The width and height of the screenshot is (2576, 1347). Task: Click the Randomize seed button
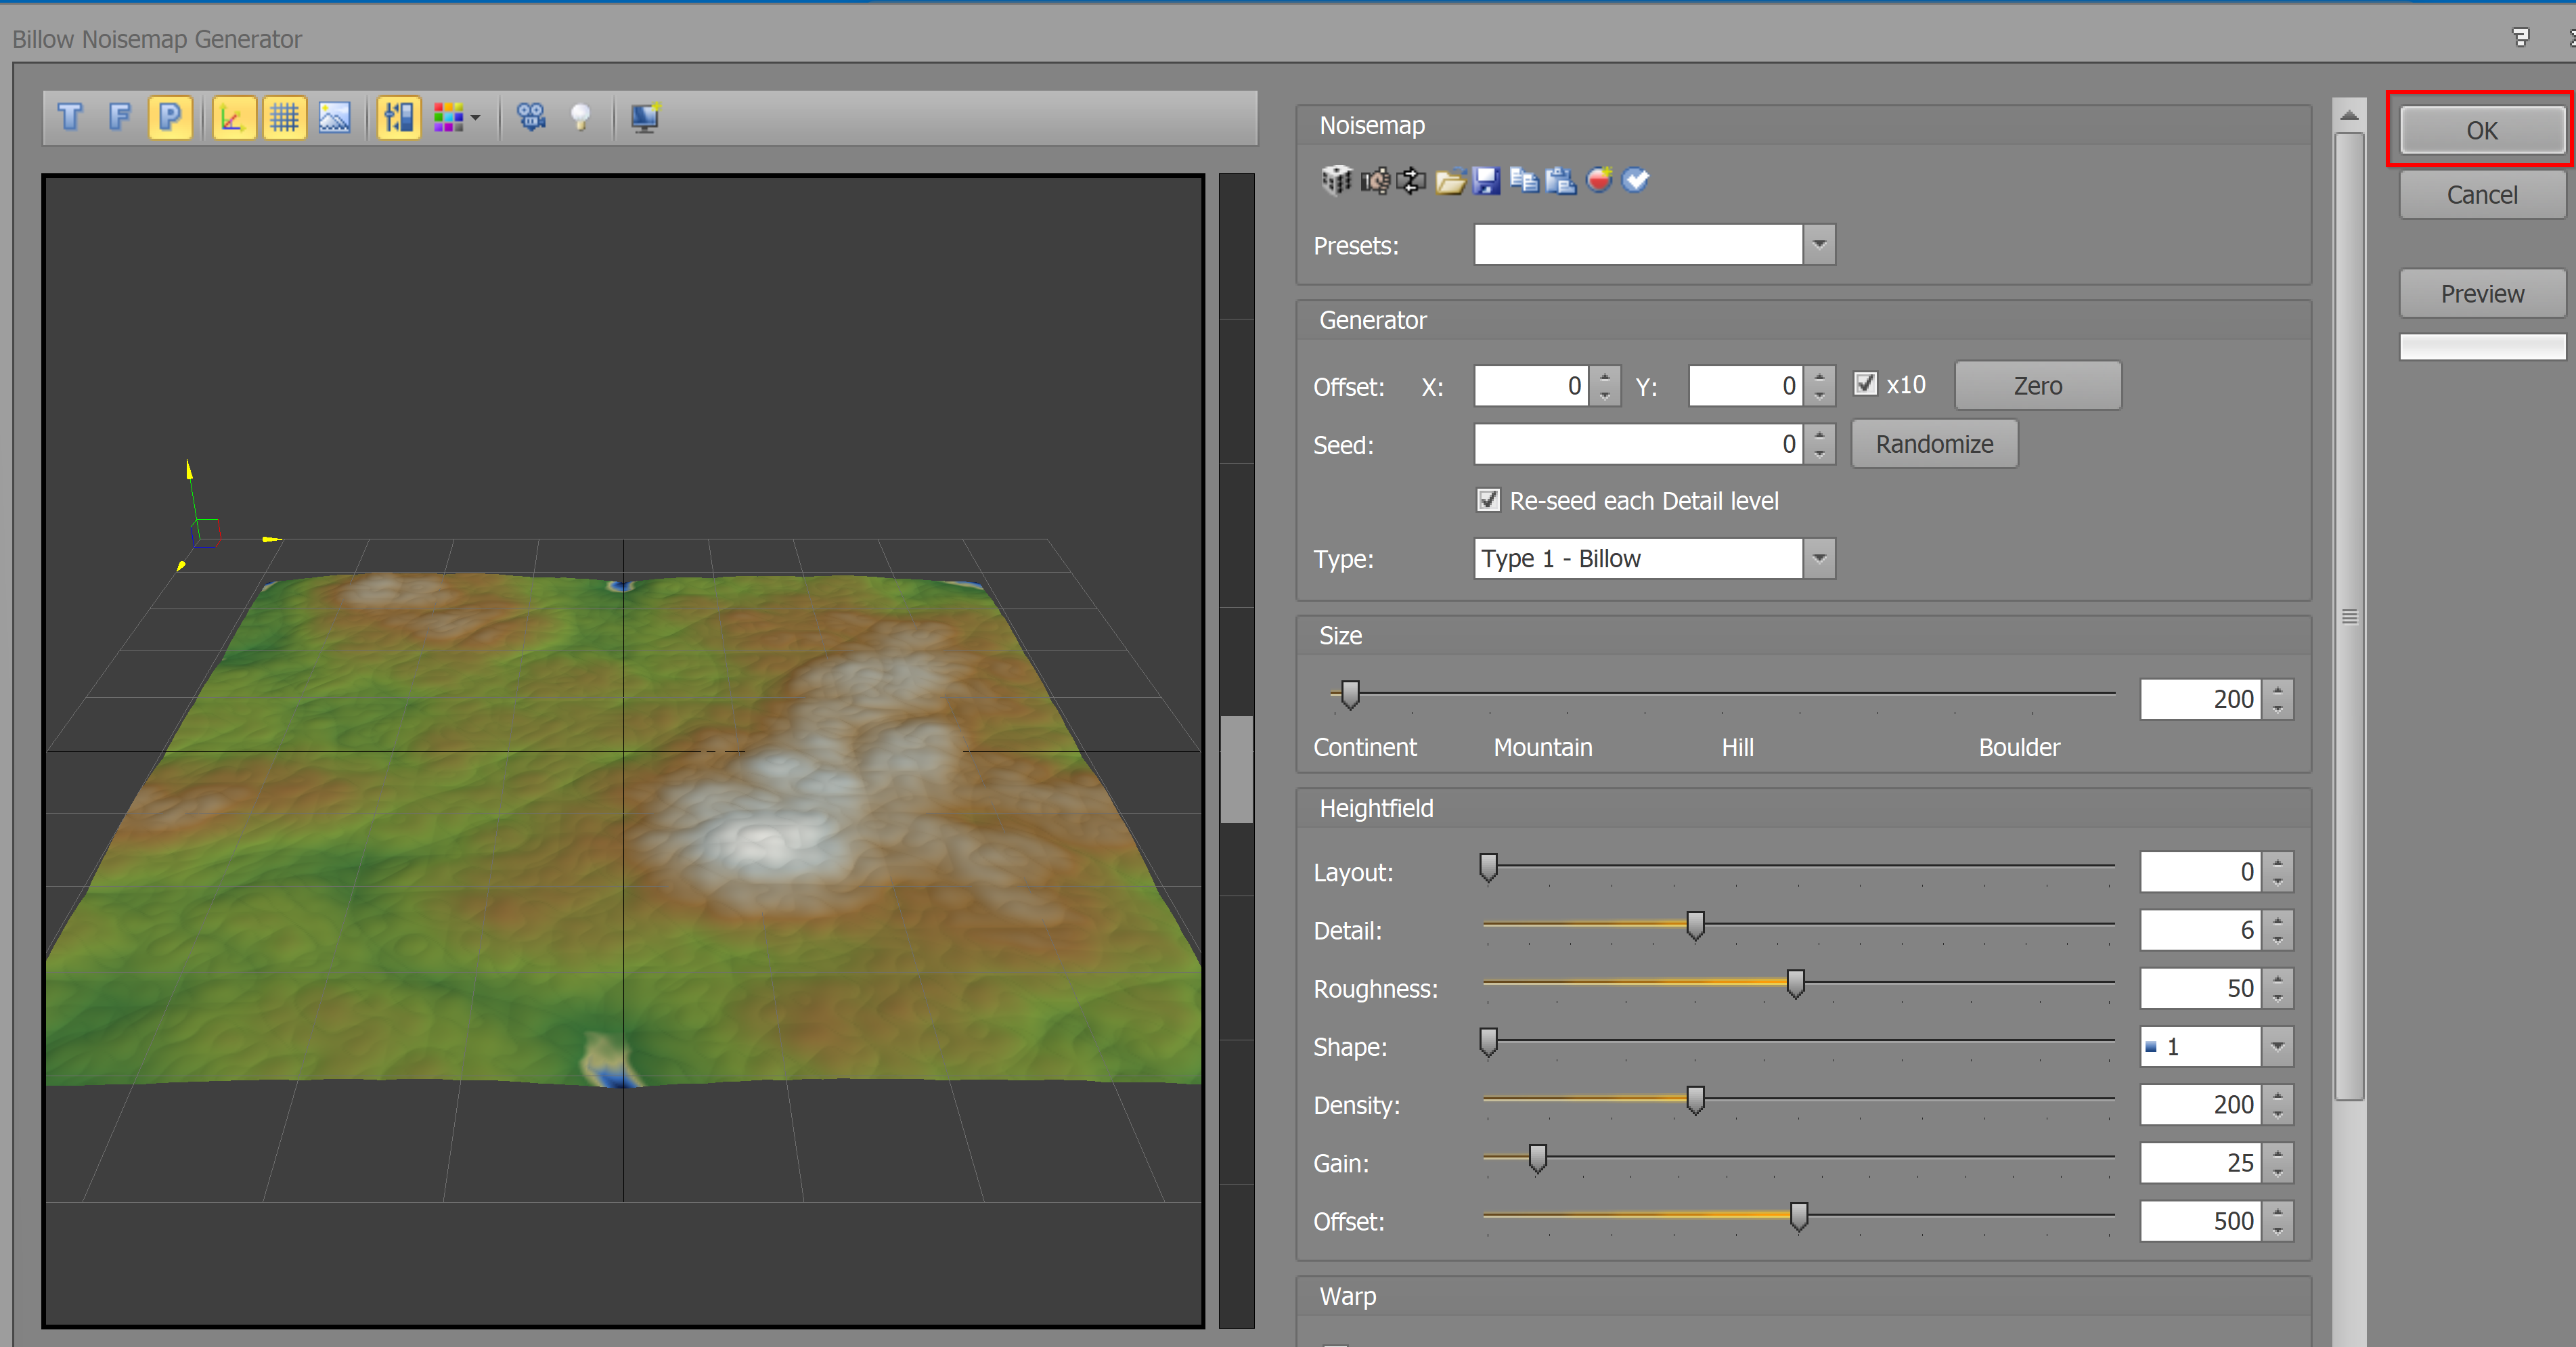tap(1933, 444)
